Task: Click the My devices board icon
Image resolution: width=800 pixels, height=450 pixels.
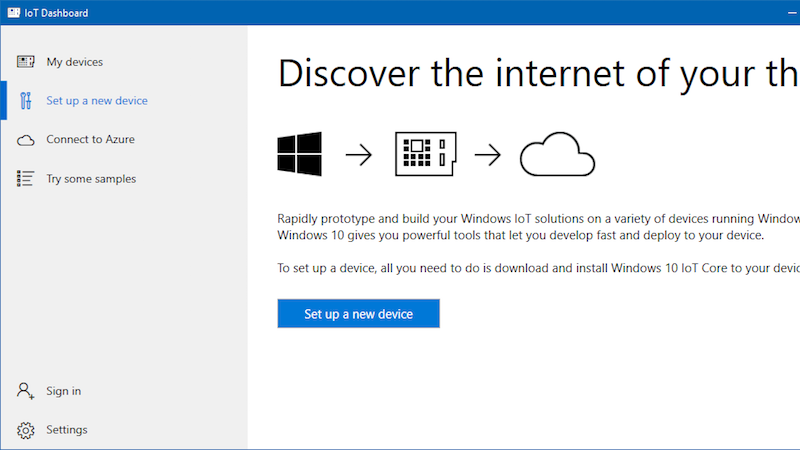Action: (x=26, y=62)
